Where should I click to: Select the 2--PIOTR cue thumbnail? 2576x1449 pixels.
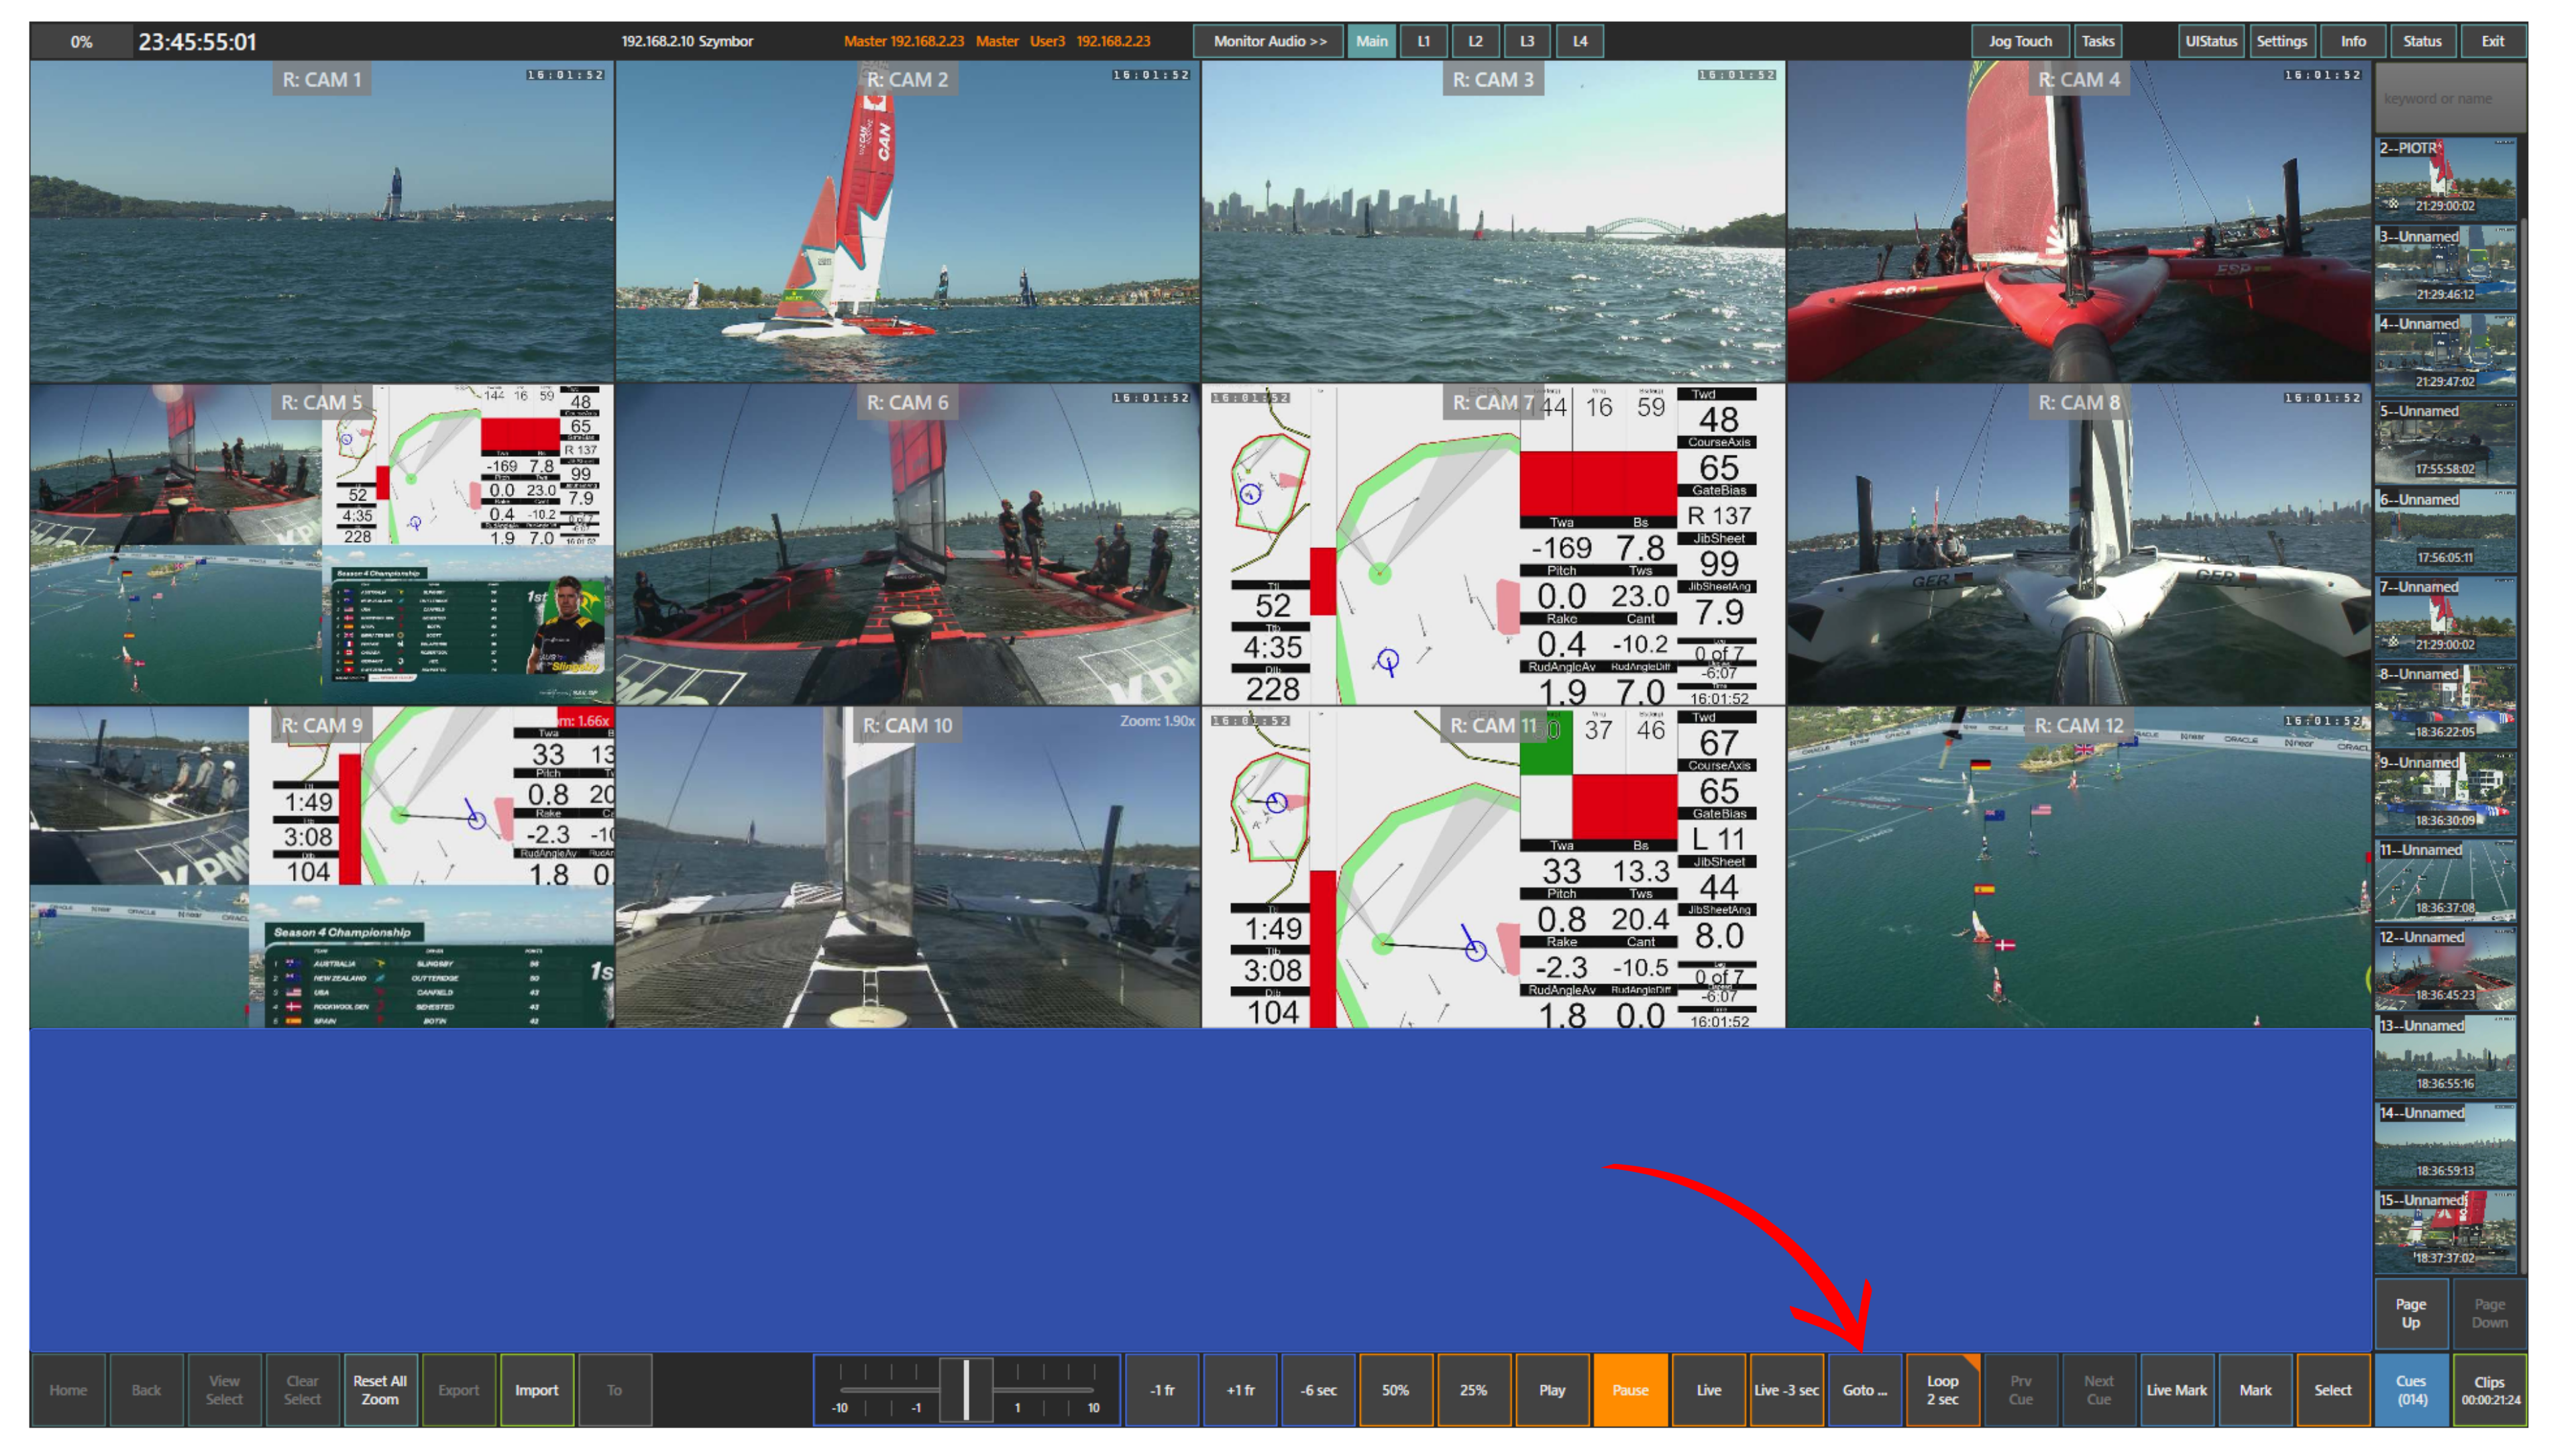(2445, 178)
